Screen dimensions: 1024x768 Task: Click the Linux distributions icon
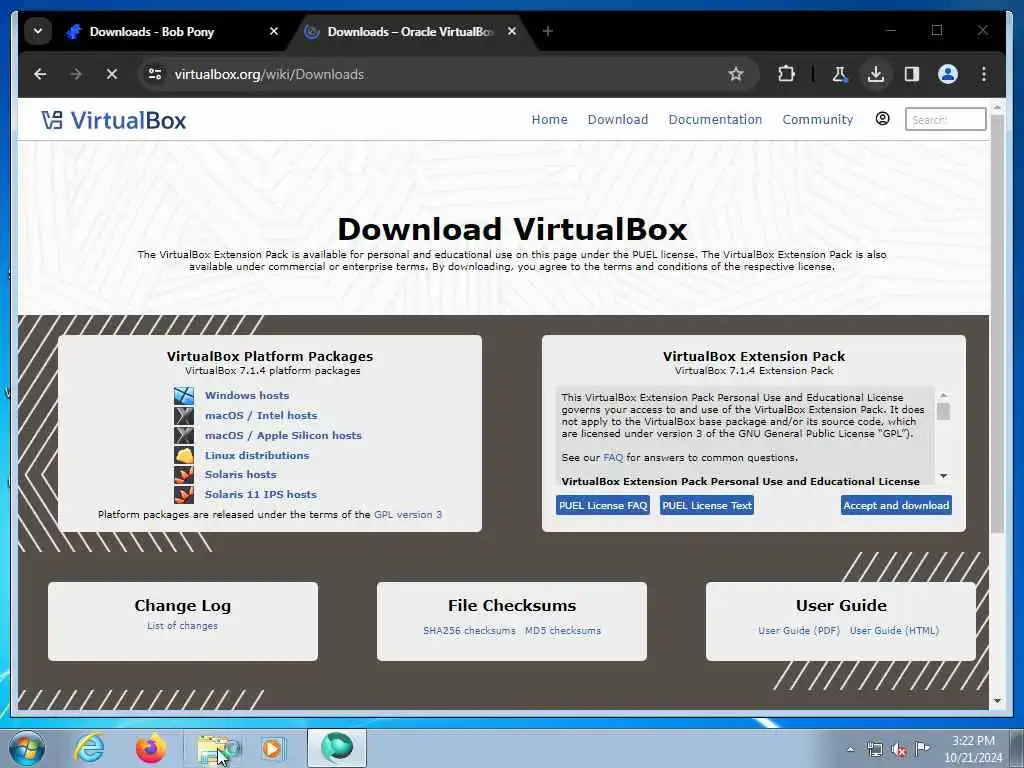coord(184,455)
